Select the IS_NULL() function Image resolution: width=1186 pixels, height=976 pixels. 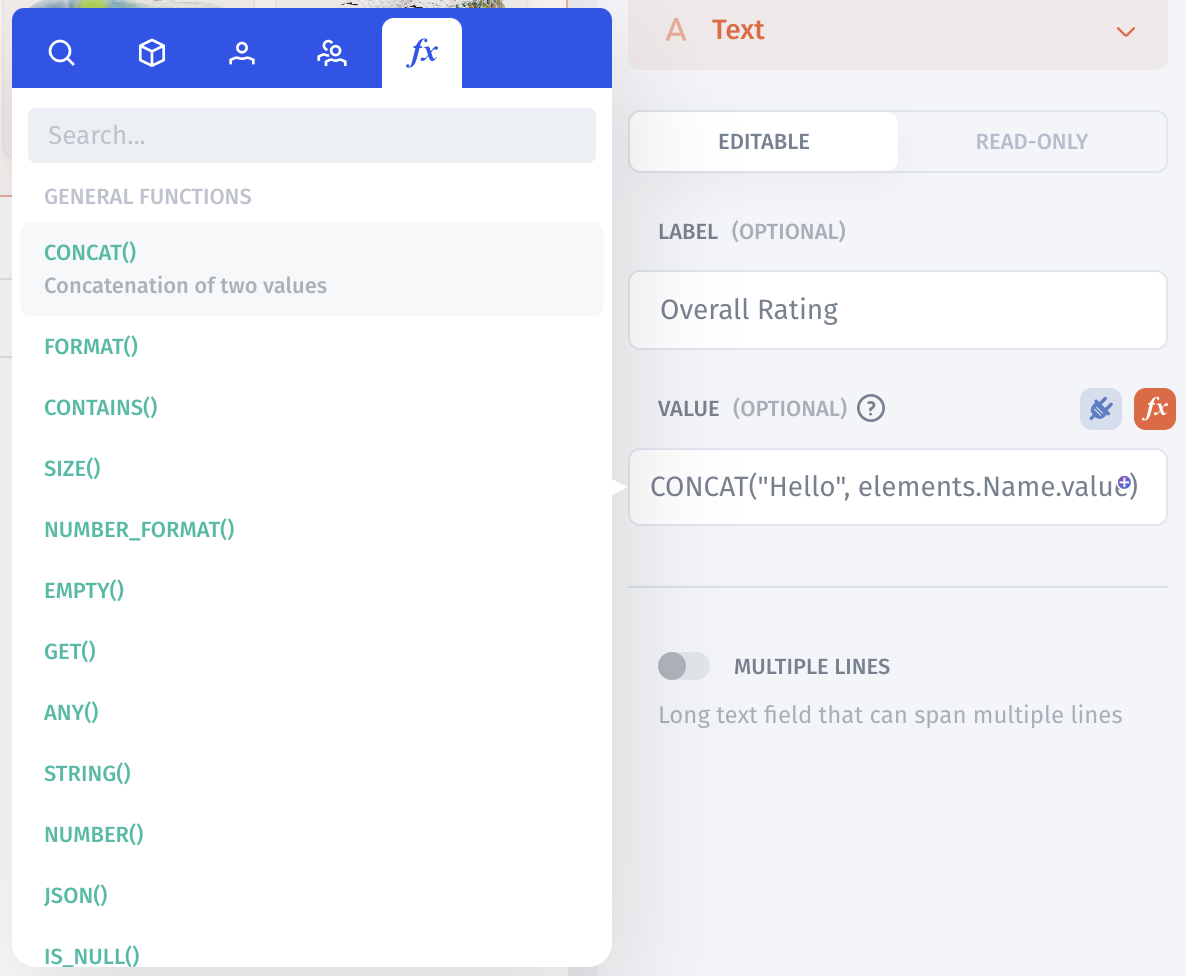tap(92, 956)
